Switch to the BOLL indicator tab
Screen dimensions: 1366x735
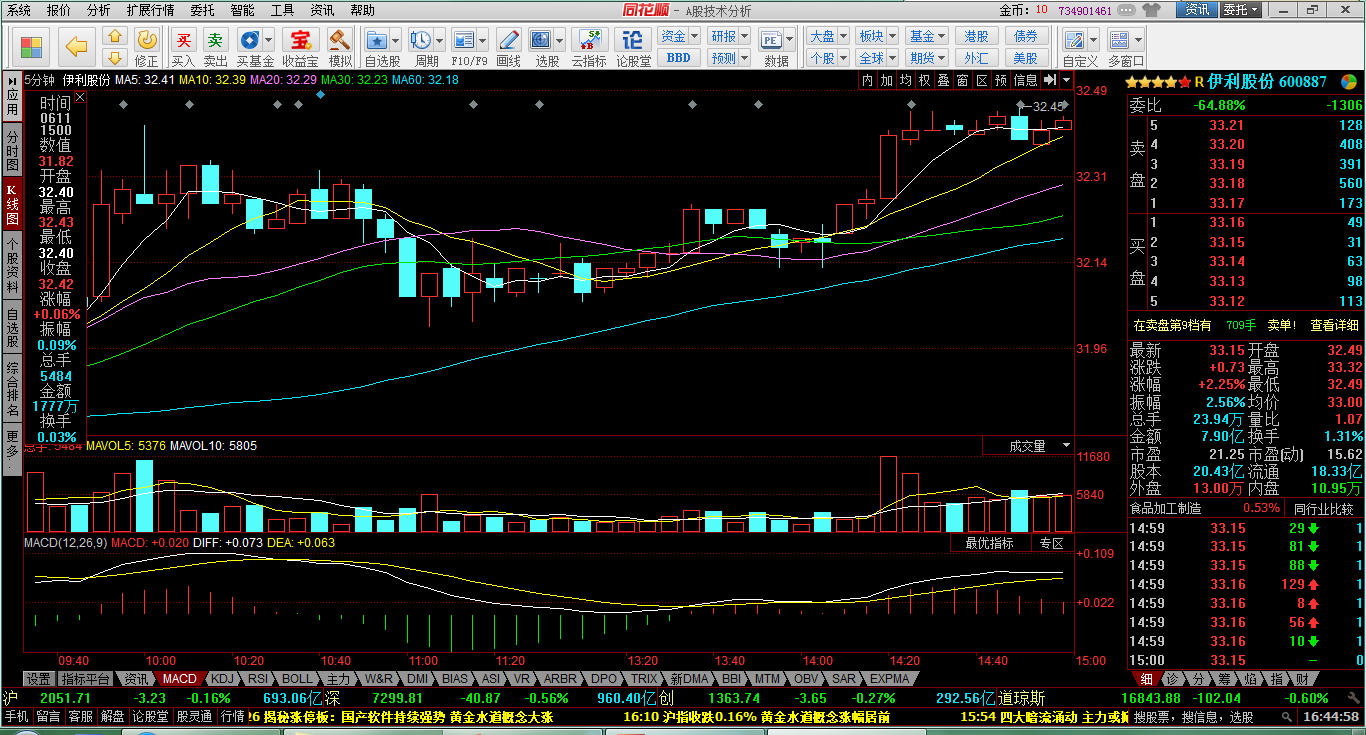tap(299, 678)
